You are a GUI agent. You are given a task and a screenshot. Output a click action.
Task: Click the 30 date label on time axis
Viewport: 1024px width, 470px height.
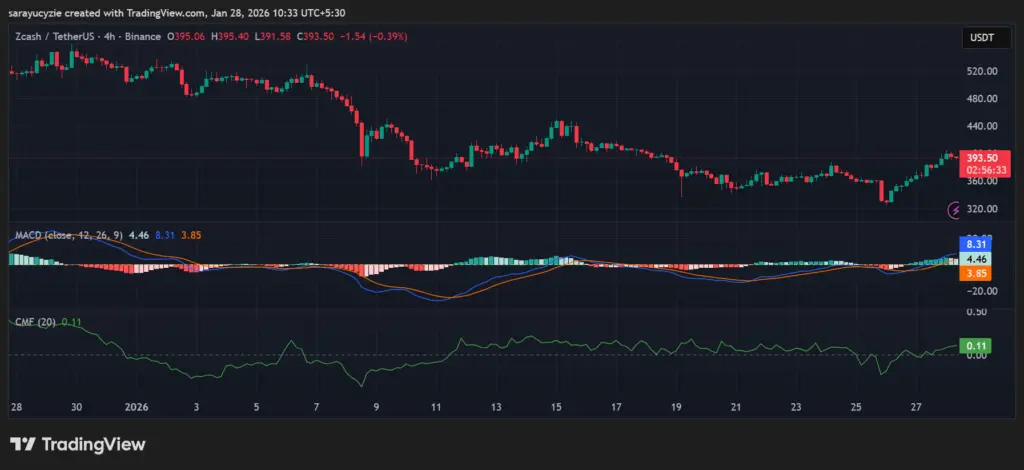[76, 407]
